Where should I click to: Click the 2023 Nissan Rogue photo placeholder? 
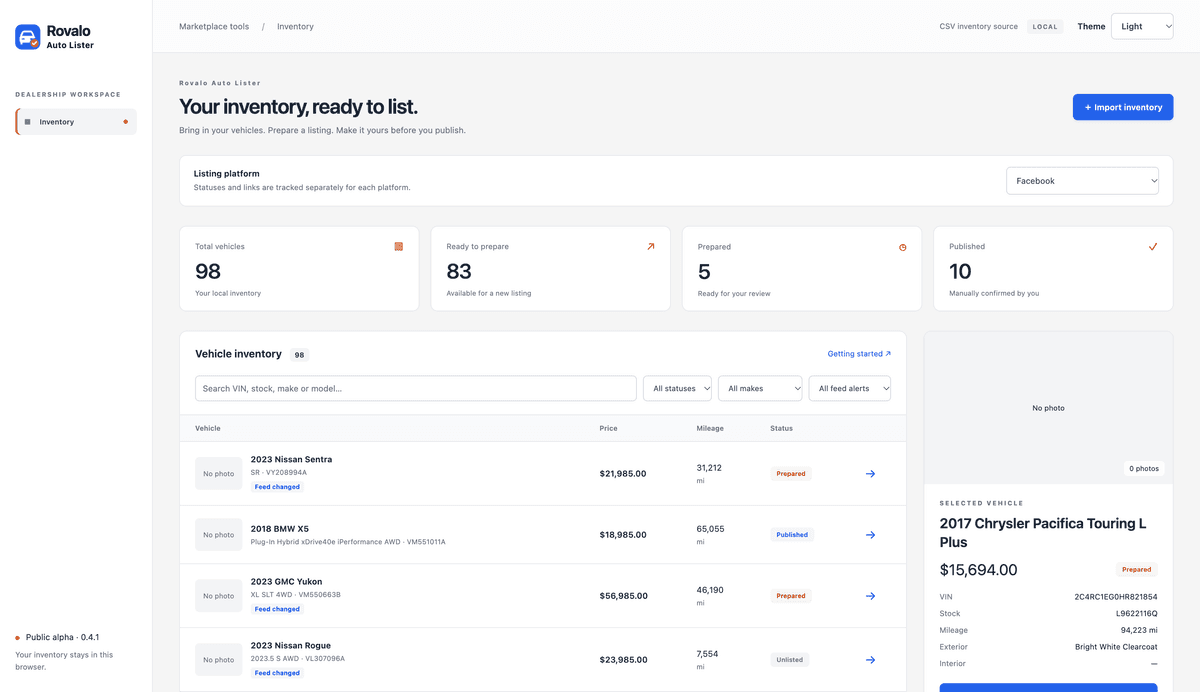(218, 660)
